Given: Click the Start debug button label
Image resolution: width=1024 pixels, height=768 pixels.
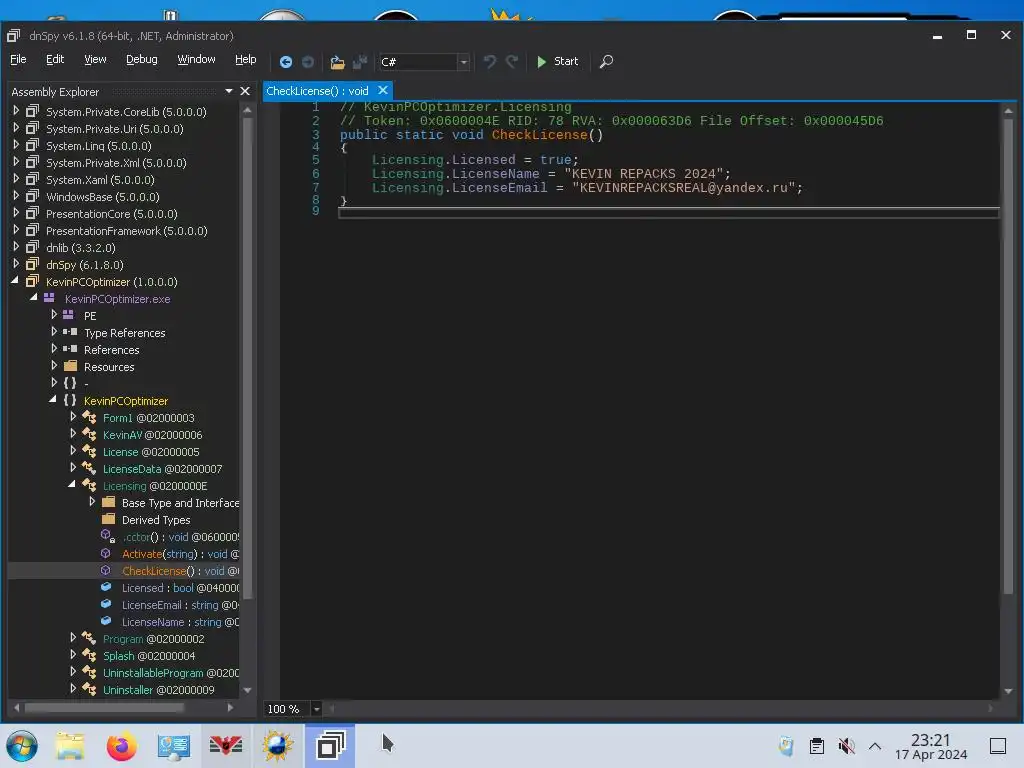Looking at the screenshot, I should [566, 61].
